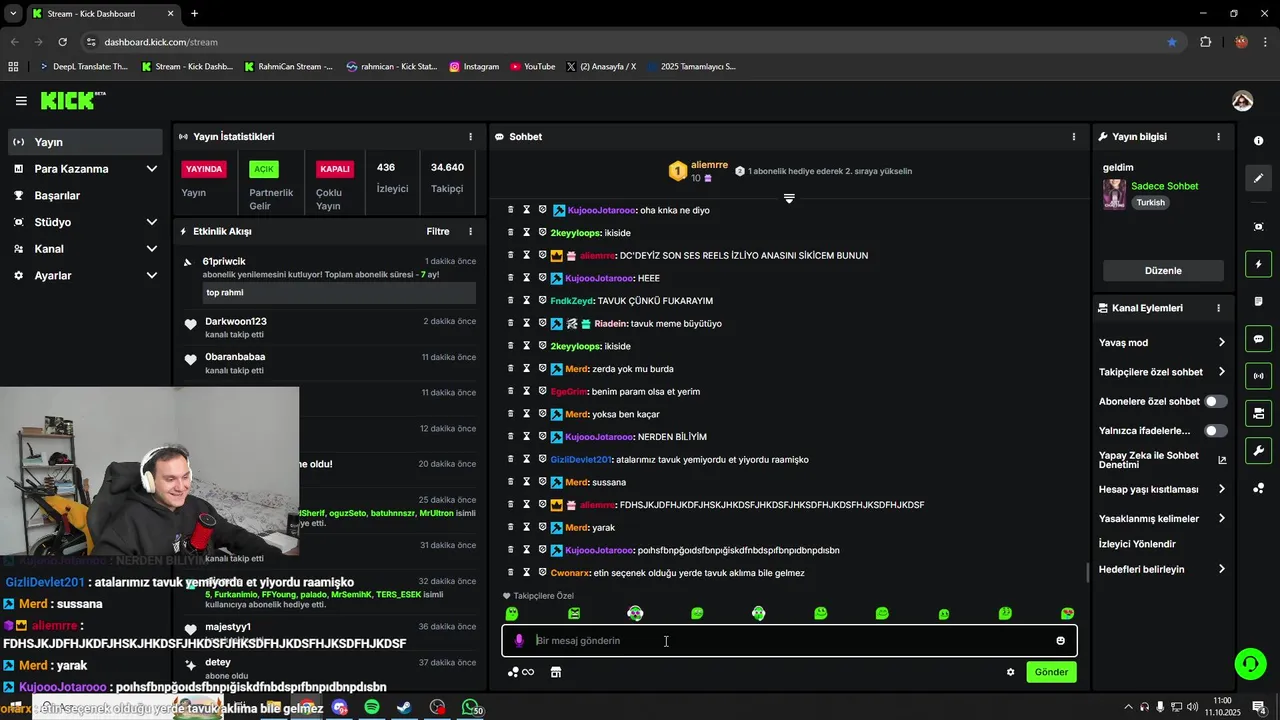Open the YouTube bookmark
1280x720 pixels.
532,67
